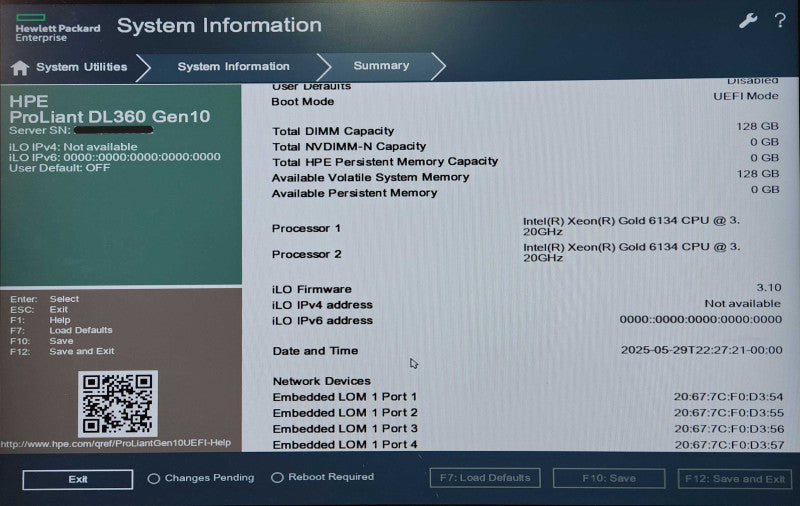Select the Boot Mode row label
The width and height of the screenshot is (800, 506).
pyautogui.click(x=303, y=102)
